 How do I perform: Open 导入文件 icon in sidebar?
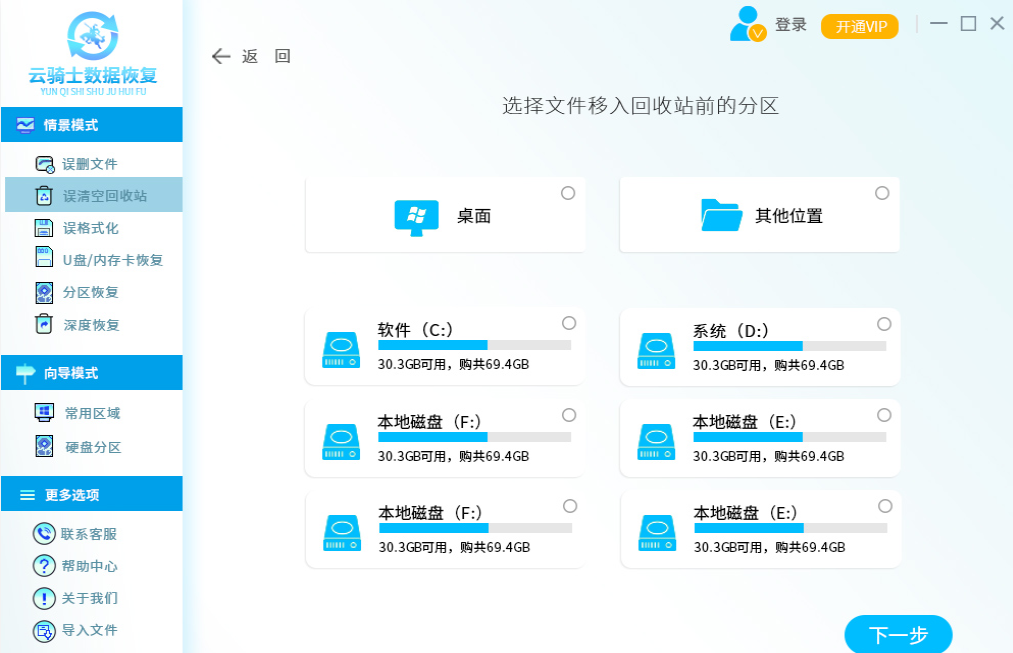click(x=44, y=630)
